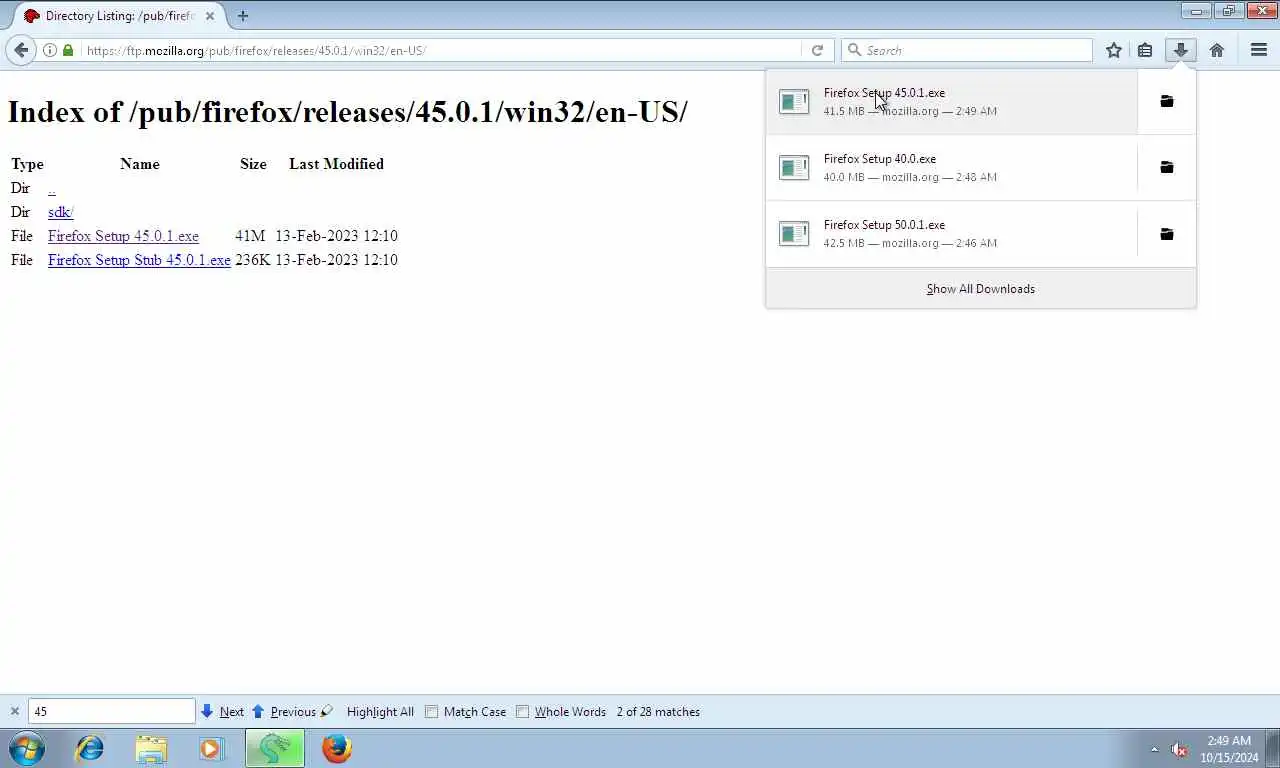Image resolution: width=1280 pixels, height=768 pixels.
Task: Open site identity info icon in address bar
Action: tap(49, 50)
